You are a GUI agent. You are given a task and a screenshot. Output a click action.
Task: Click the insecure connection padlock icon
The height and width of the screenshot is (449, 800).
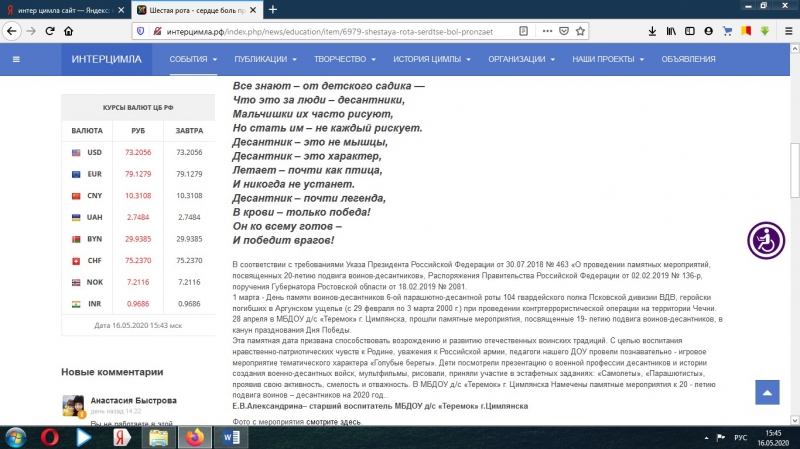click(x=157, y=31)
